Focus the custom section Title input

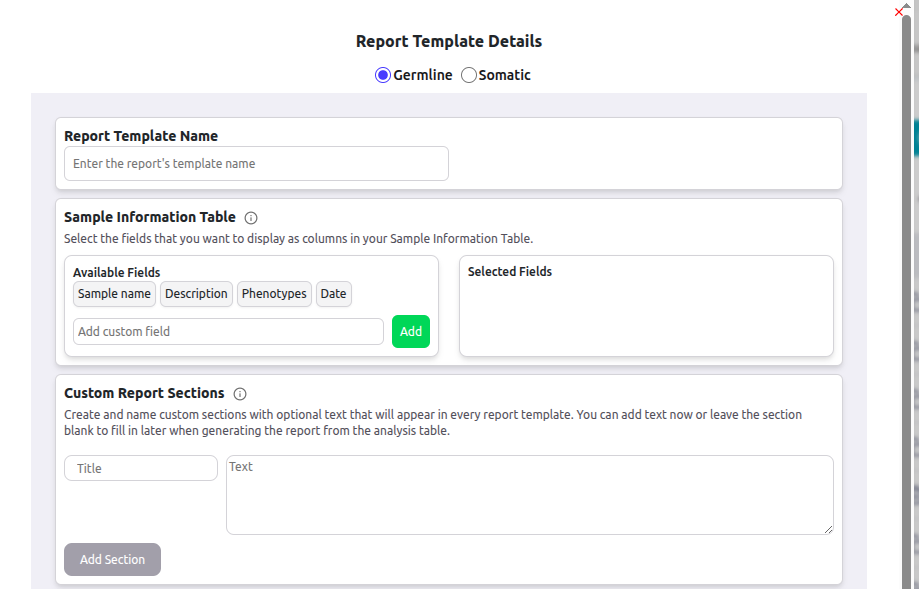click(141, 468)
